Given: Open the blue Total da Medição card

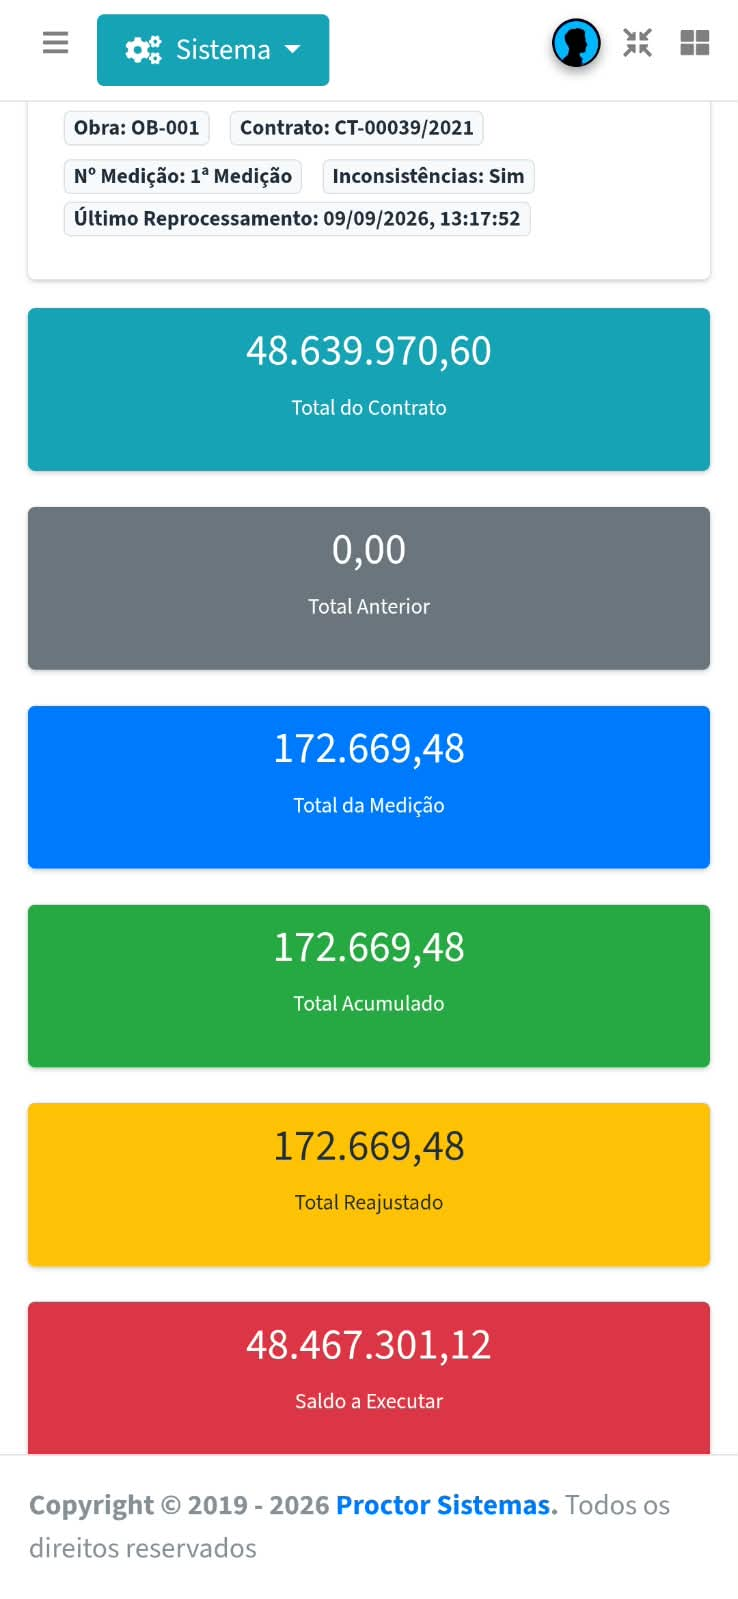Looking at the screenshot, I should [369, 787].
